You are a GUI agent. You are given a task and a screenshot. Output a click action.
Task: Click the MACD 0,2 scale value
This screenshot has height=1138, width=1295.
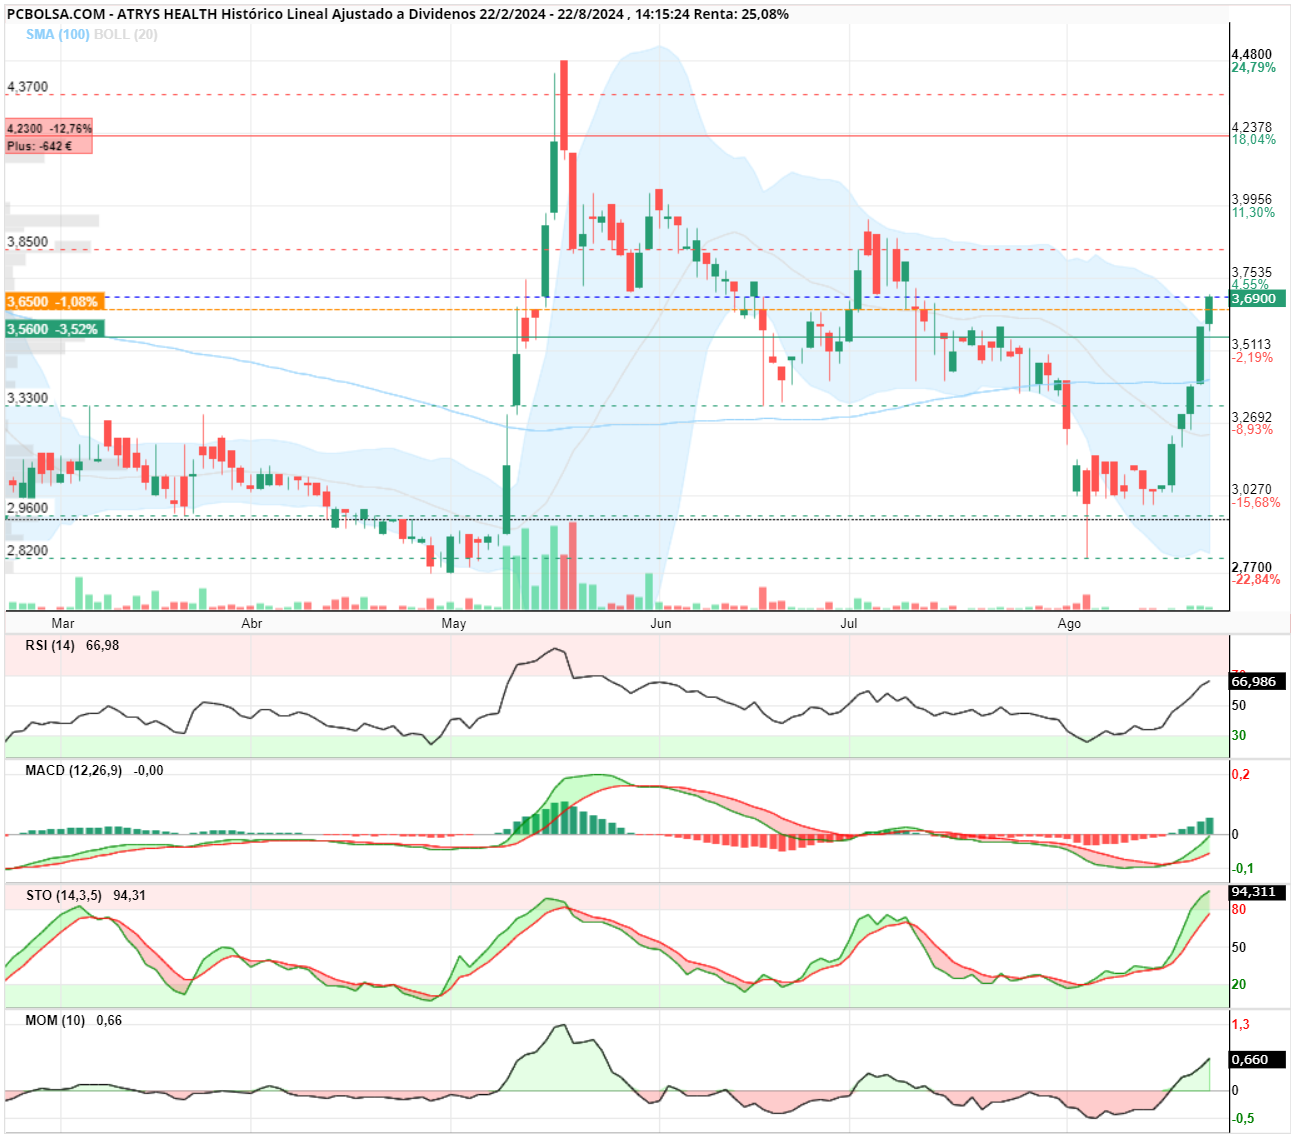click(1240, 775)
